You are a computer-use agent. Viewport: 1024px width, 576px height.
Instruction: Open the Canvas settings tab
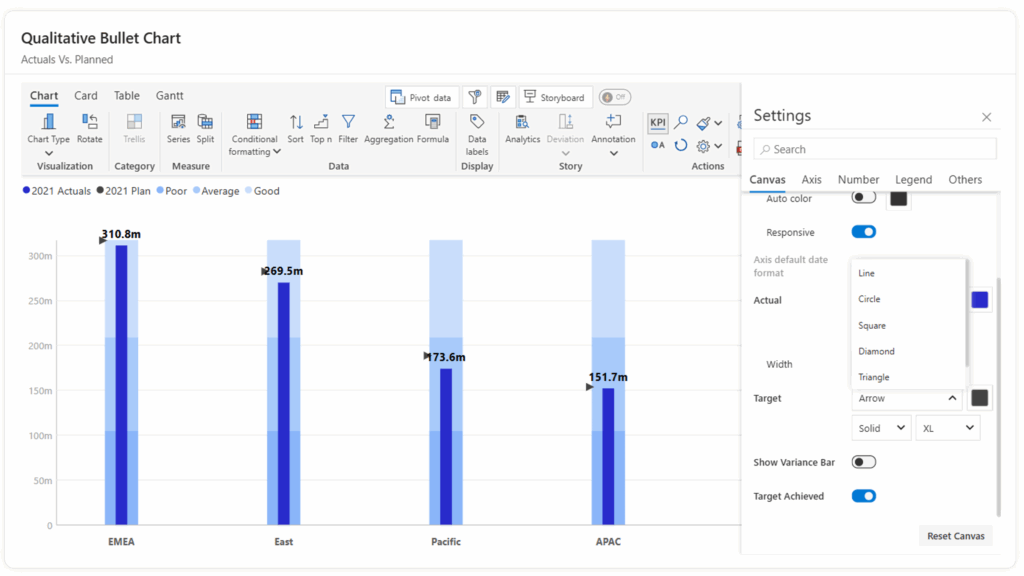(x=767, y=180)
